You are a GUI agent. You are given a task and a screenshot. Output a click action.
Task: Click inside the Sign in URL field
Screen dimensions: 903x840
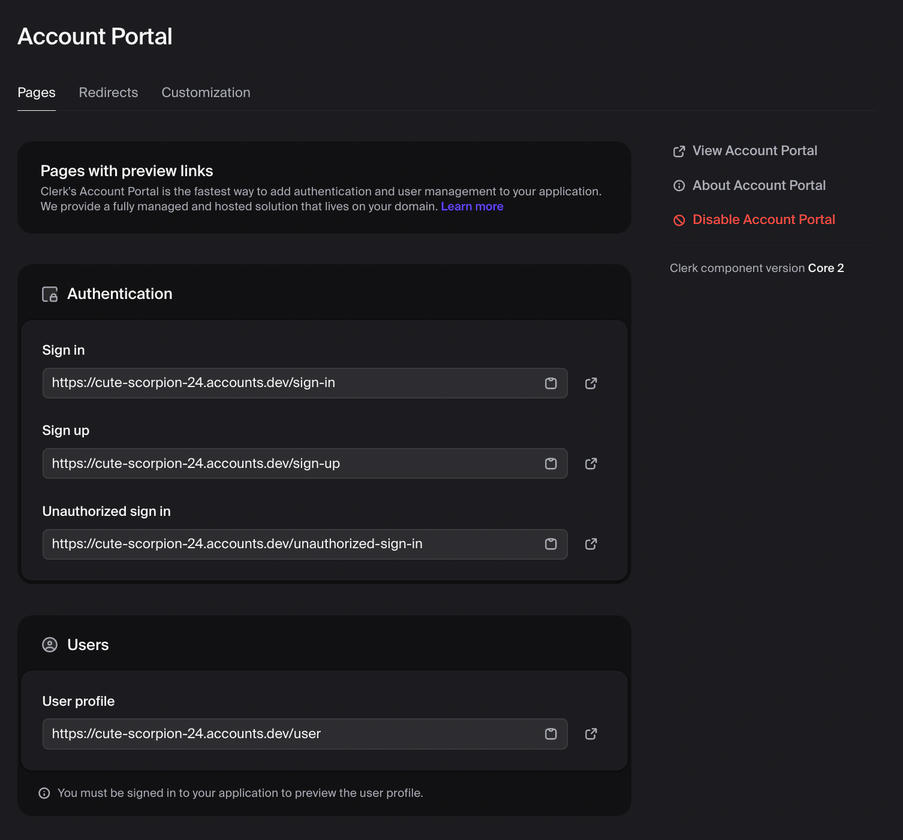(x=290, y=383)
